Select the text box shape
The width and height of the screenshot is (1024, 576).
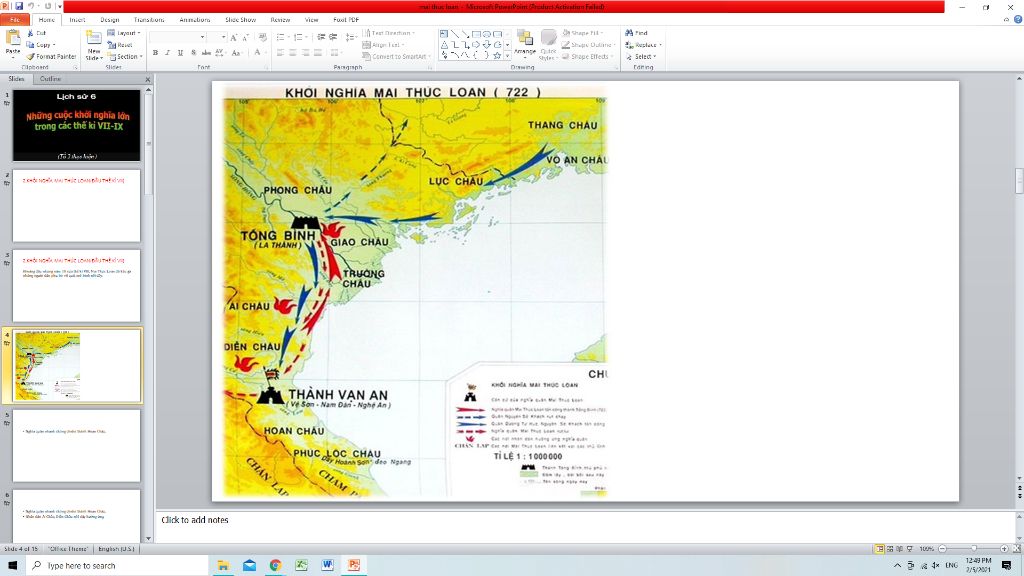444,34
